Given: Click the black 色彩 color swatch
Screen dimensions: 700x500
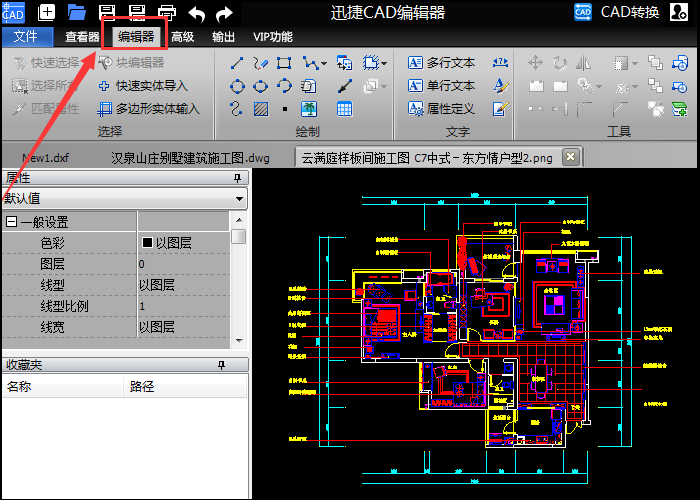Looking at the screenshot, I should [x=147, y=243].
